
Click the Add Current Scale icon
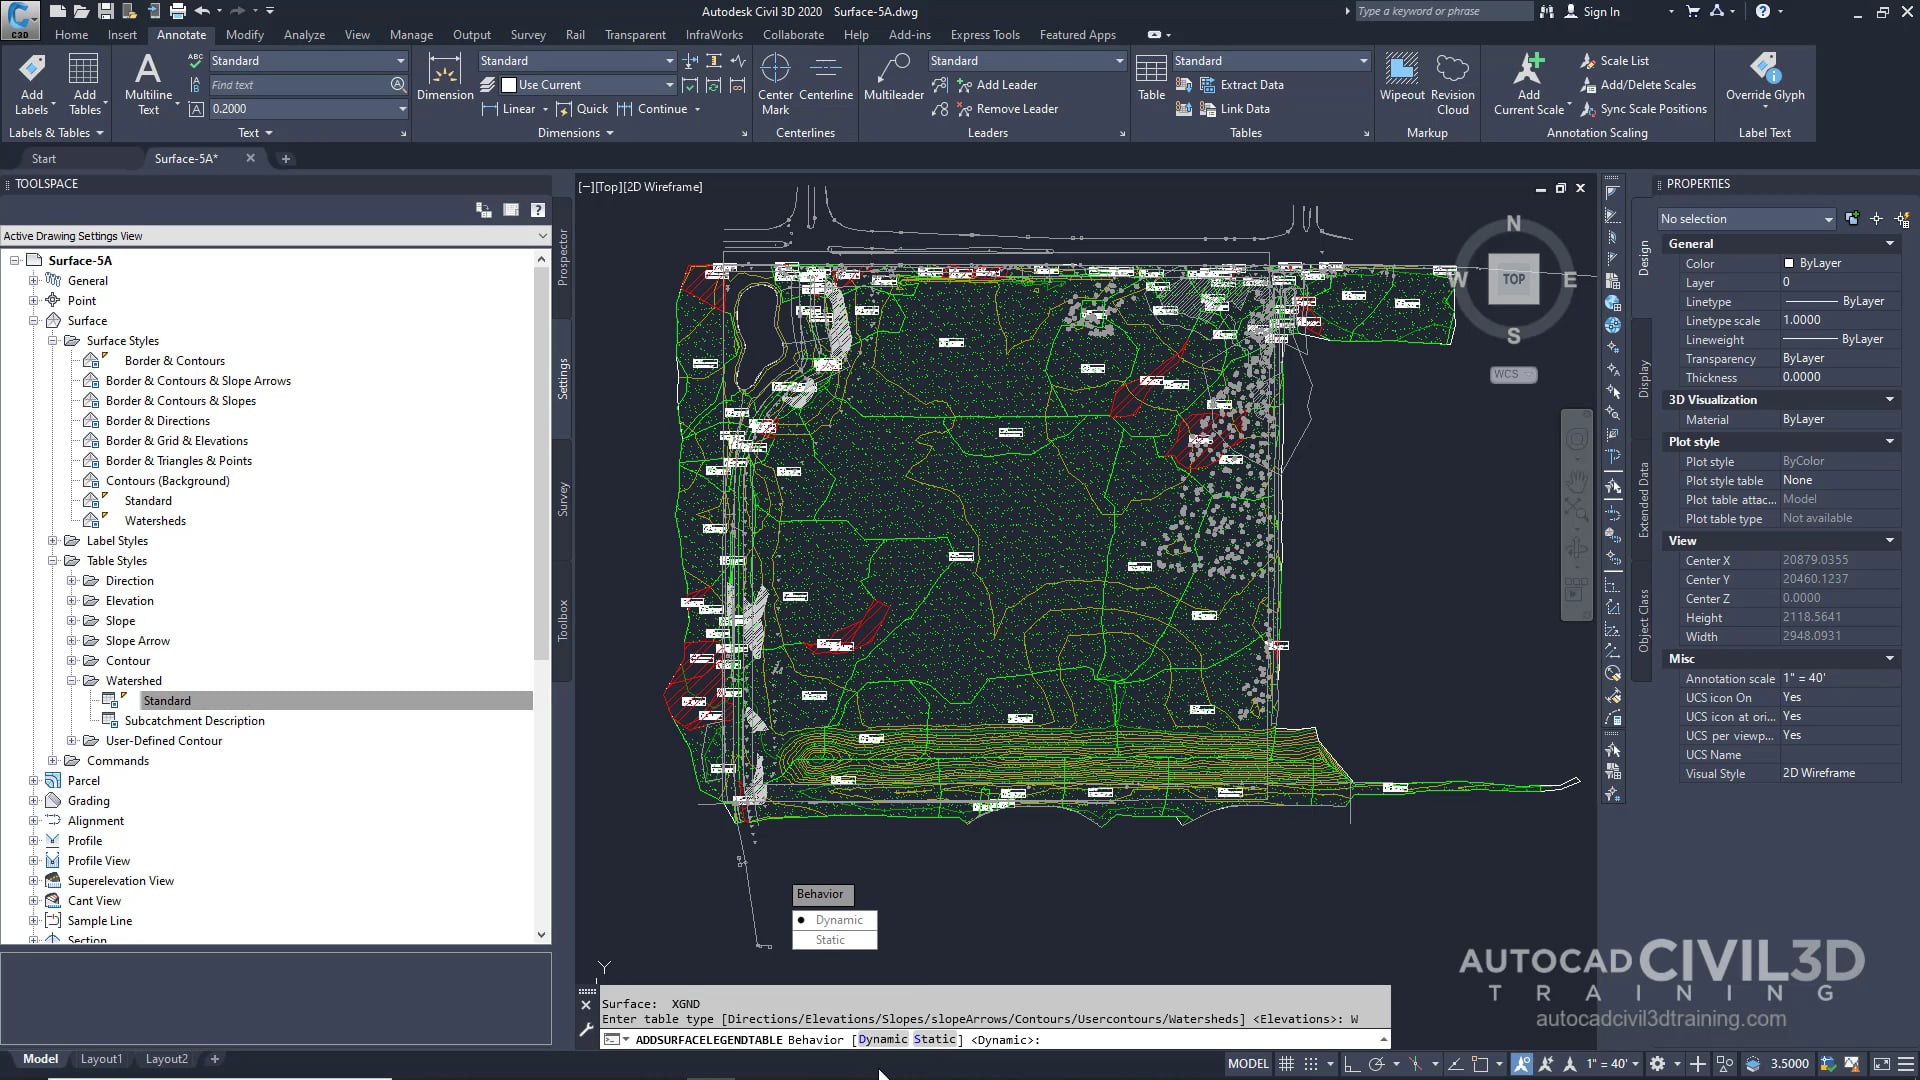click(1528, 70)
